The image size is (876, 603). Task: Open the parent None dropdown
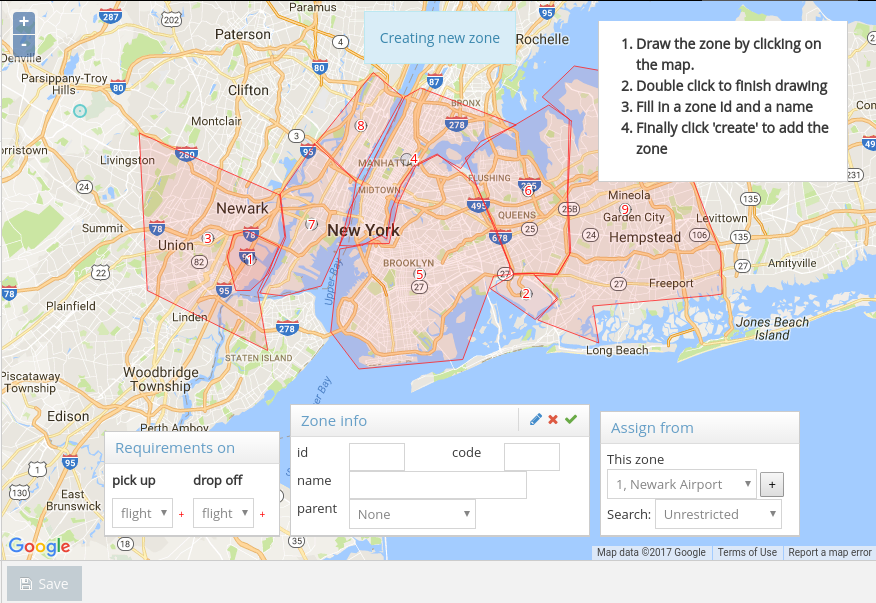pyautogui.click(x=412, y=514)
